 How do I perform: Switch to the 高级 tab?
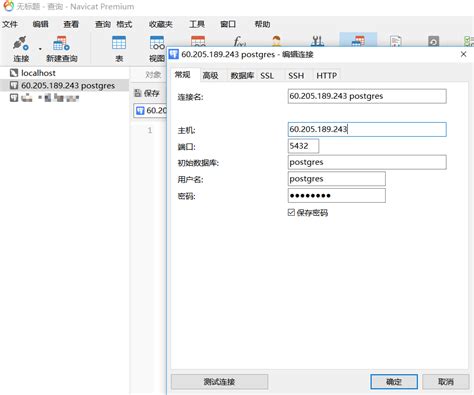(211, 76)
